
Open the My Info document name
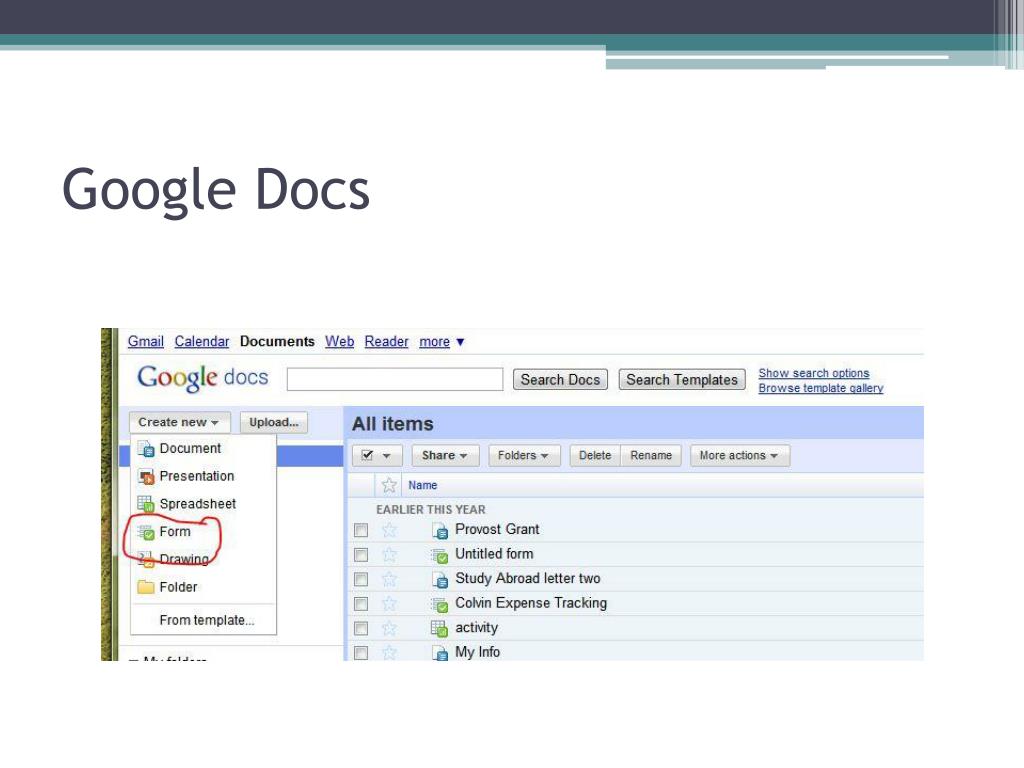pyautogui.click(x=477, y=652)
